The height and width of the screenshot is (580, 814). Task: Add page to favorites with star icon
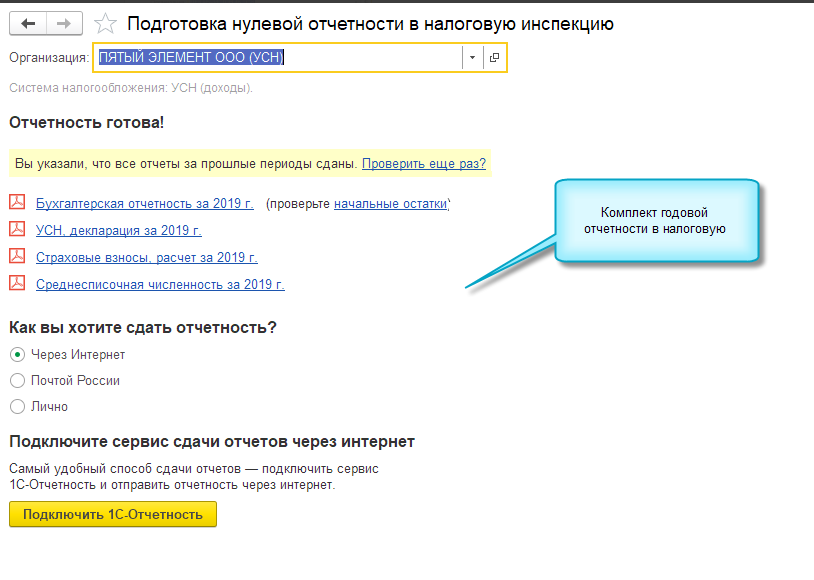tap(105, 24)
